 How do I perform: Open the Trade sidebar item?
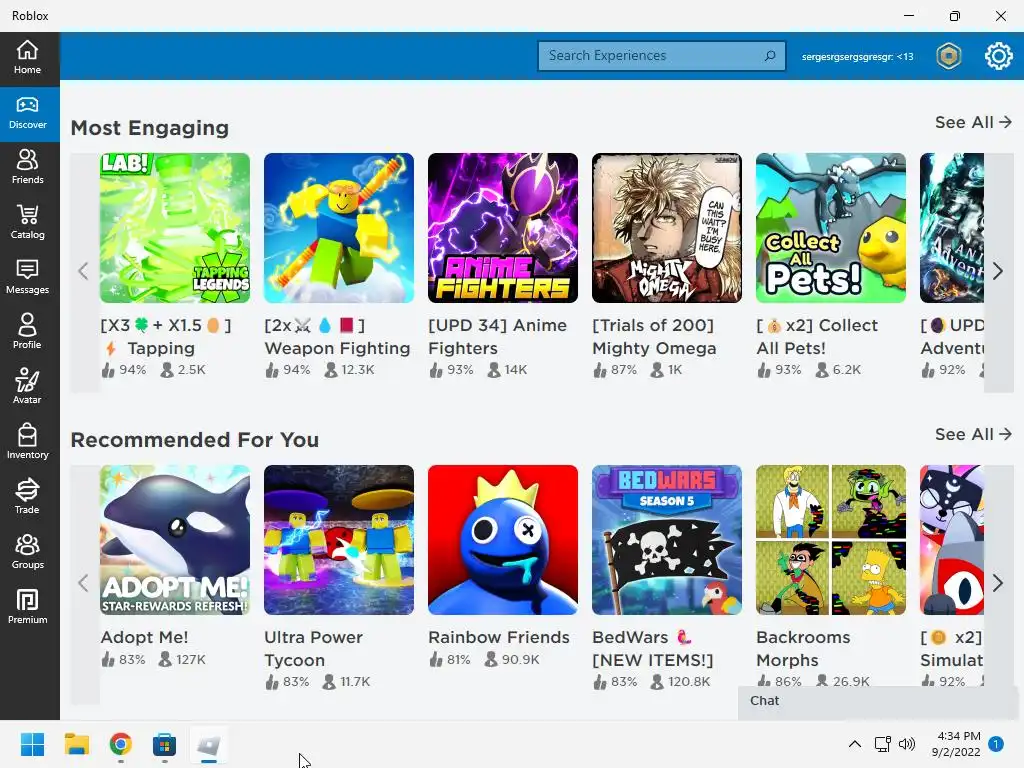pyautogui.click(x=27, y=497)
